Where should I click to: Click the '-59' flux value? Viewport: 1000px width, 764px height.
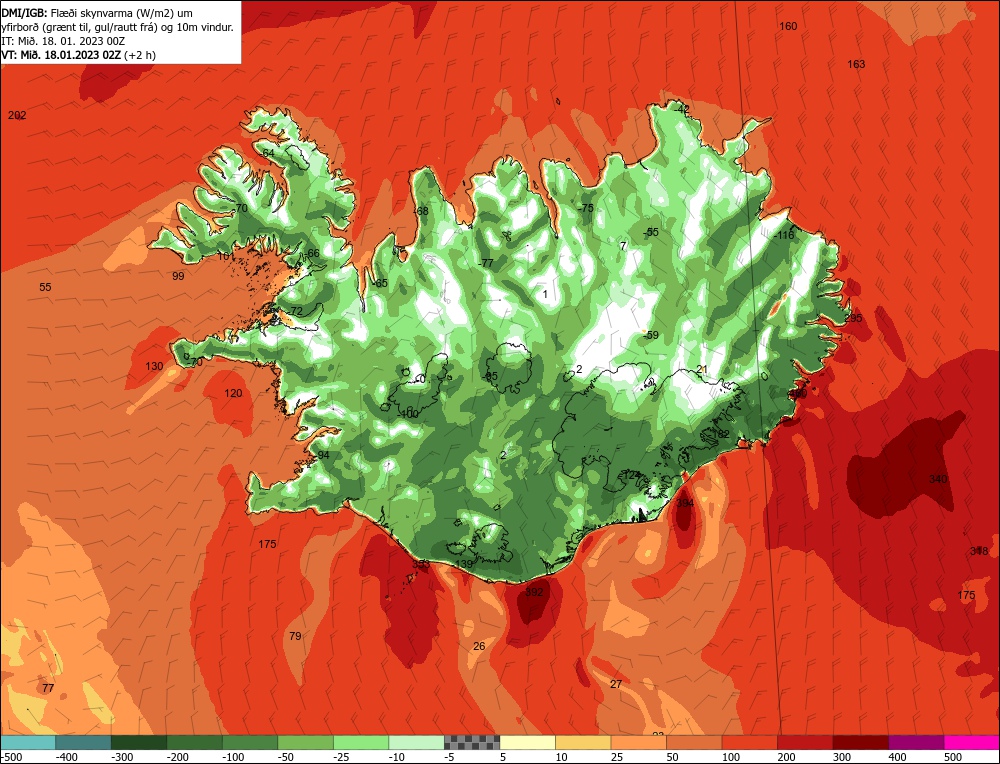(651, 335)
